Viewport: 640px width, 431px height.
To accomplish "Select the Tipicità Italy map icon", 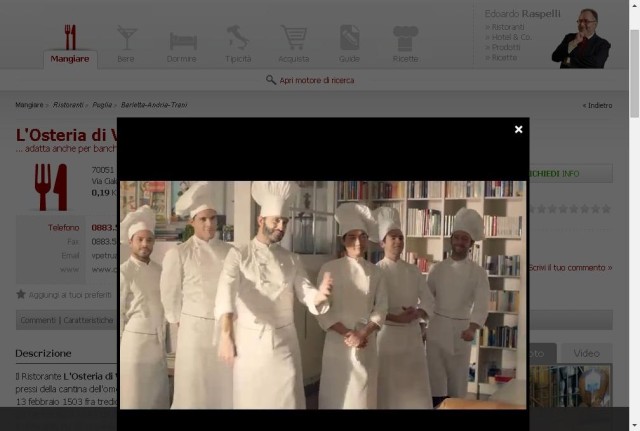I will click(x=238, y=37).
